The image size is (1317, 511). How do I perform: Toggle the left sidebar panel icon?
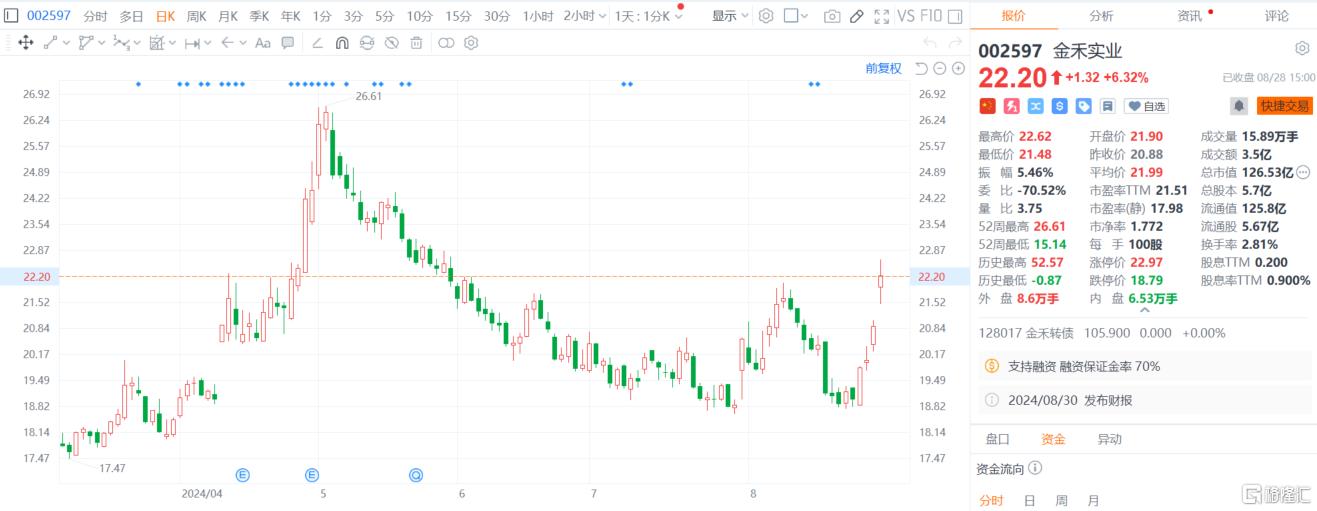12,16
